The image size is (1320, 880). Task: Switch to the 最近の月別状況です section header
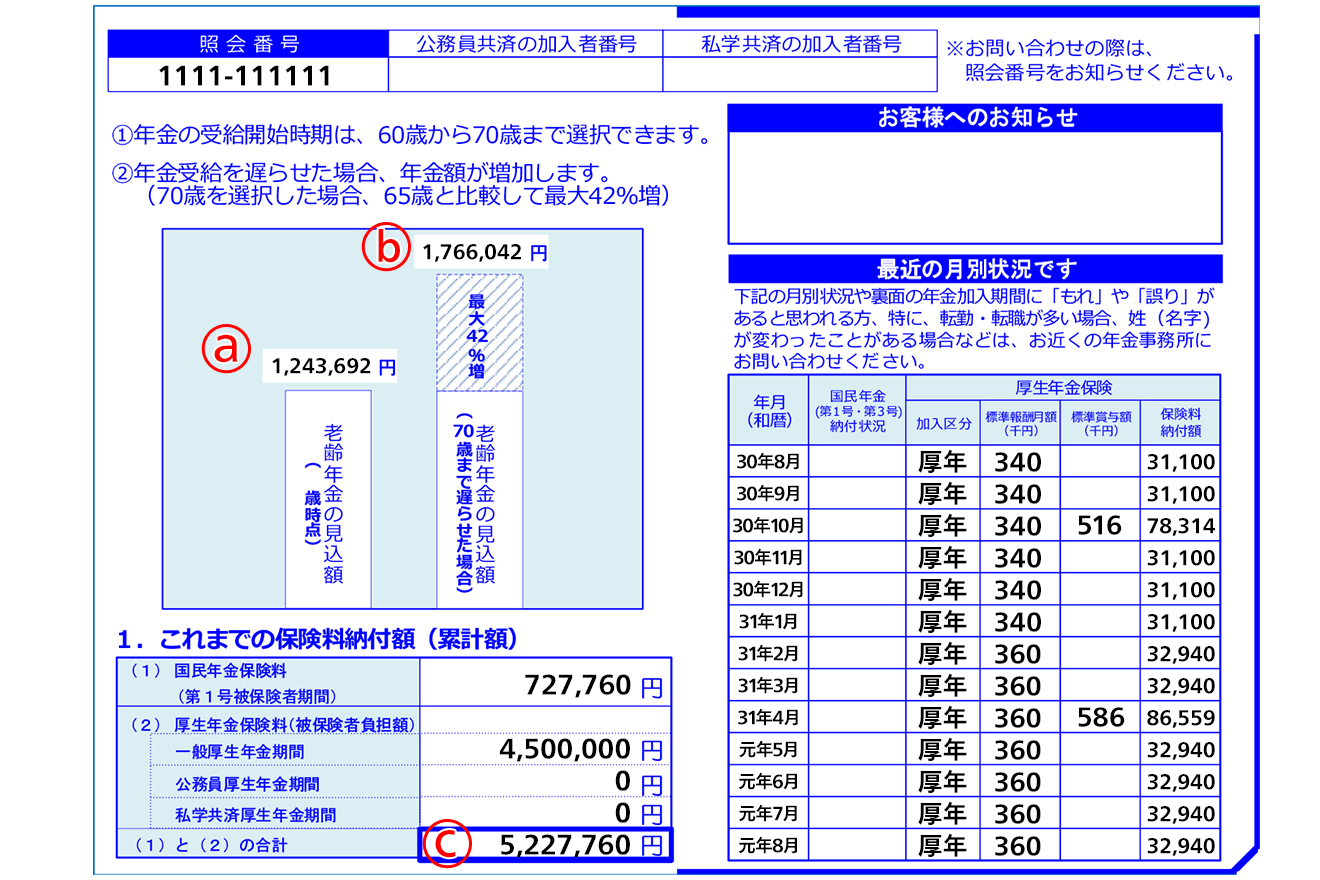[975, 269]
